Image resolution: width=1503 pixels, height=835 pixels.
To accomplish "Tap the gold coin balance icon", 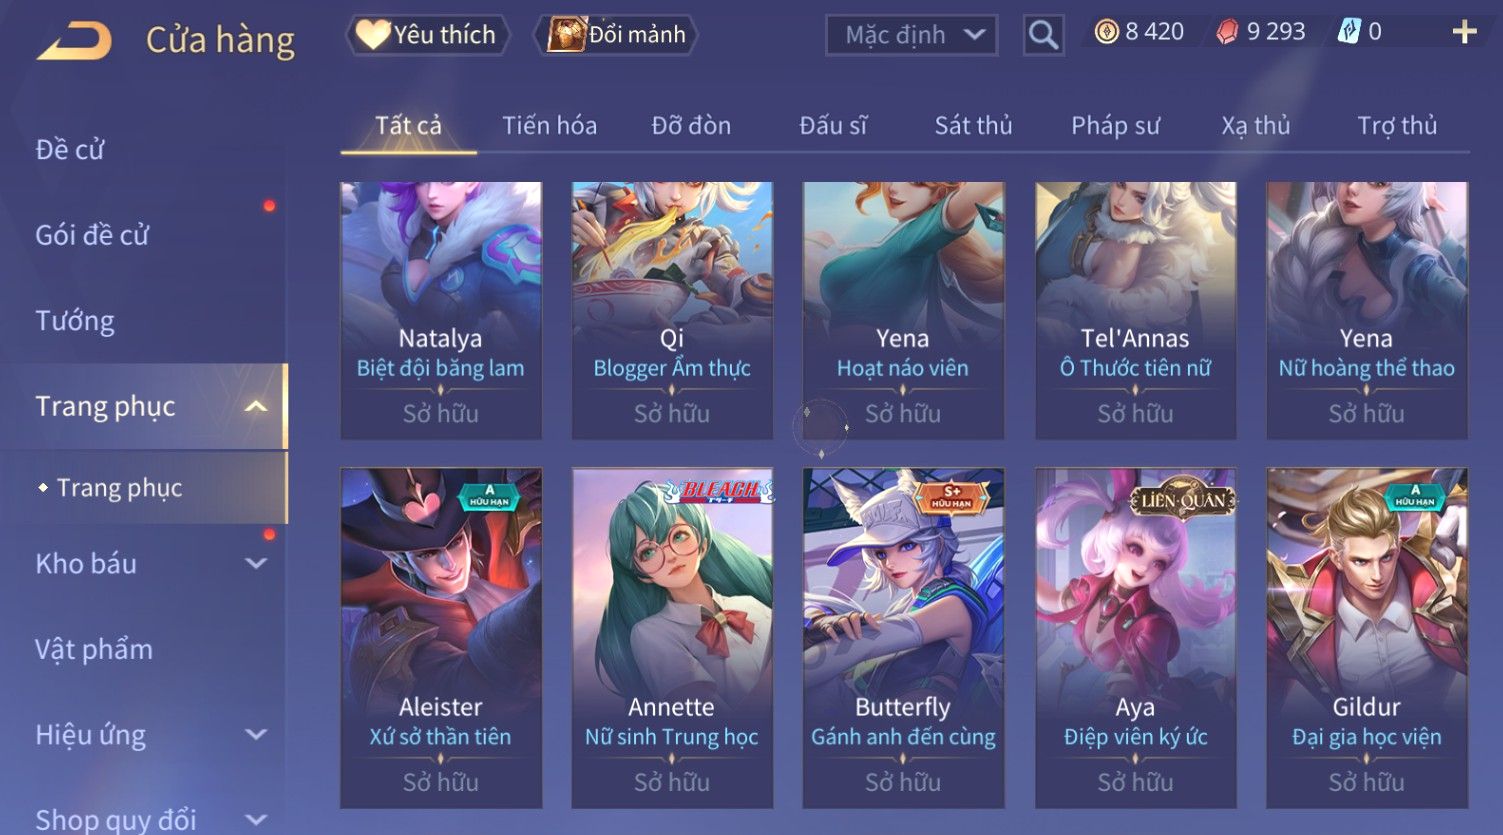I will 1106,32.
